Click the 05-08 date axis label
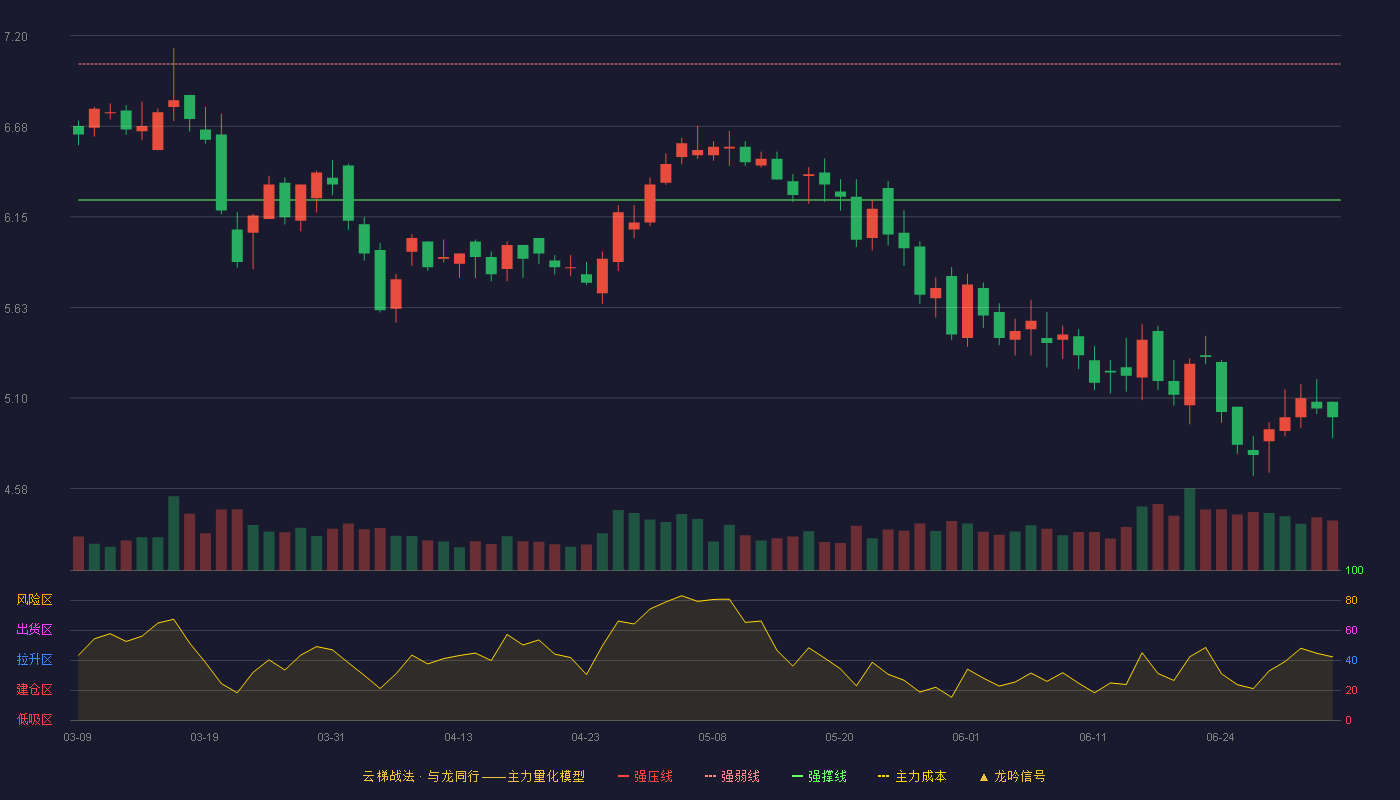Image resolution: width=1400 pixels, height=800 pixels. (712, 737)
